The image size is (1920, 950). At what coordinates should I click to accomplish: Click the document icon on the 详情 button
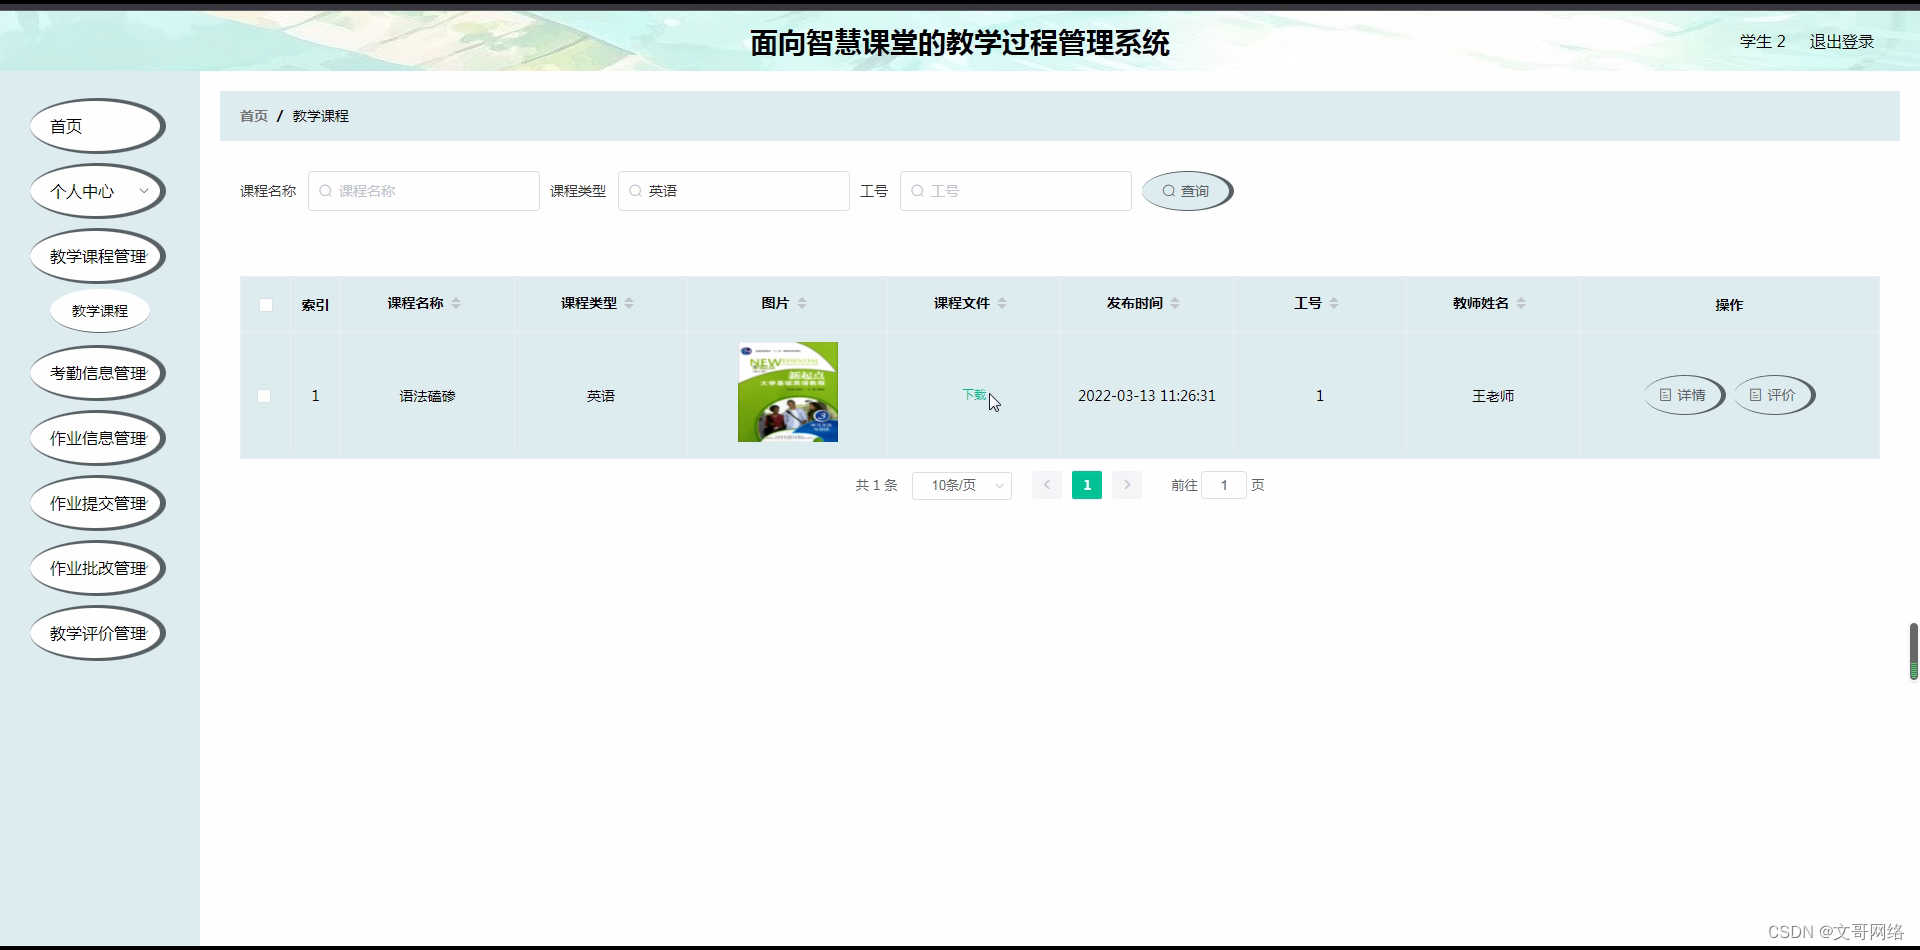click(x=1665, y=395)
